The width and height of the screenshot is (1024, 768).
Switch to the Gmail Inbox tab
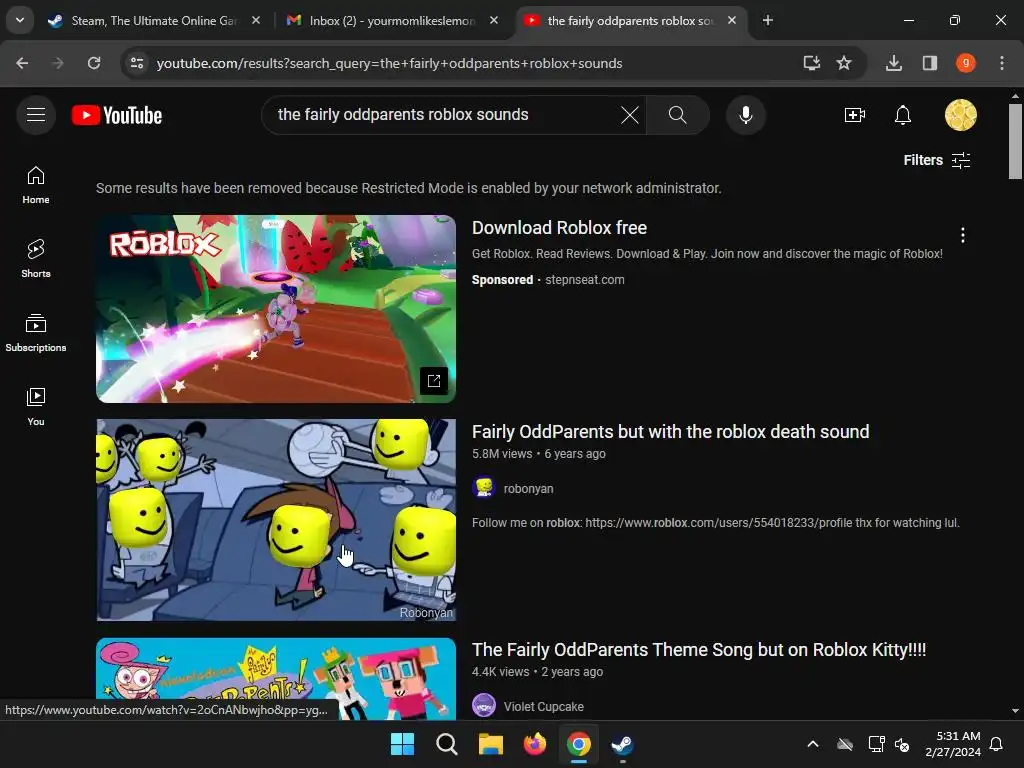391,21
